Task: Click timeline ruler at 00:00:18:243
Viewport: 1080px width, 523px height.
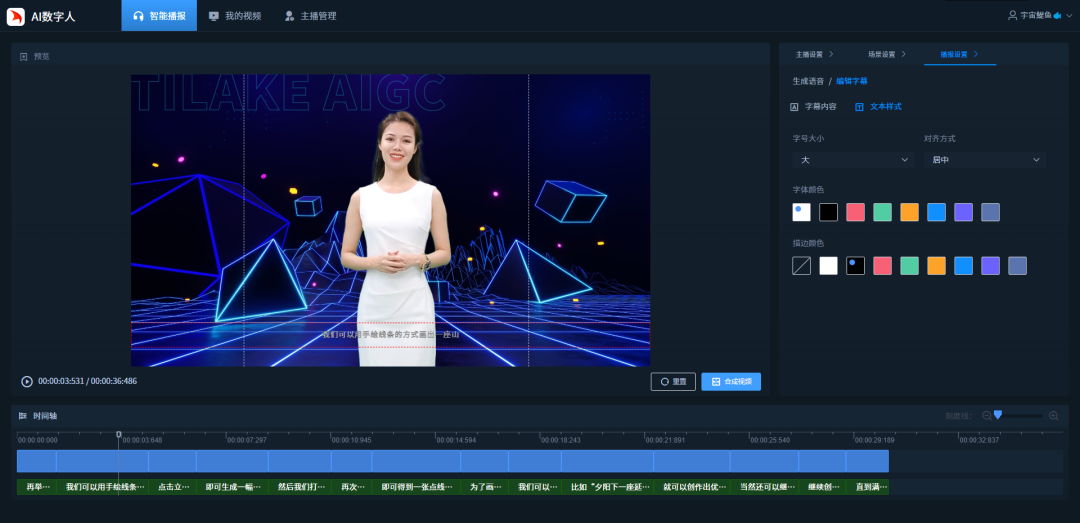Action: click(561, 440)
